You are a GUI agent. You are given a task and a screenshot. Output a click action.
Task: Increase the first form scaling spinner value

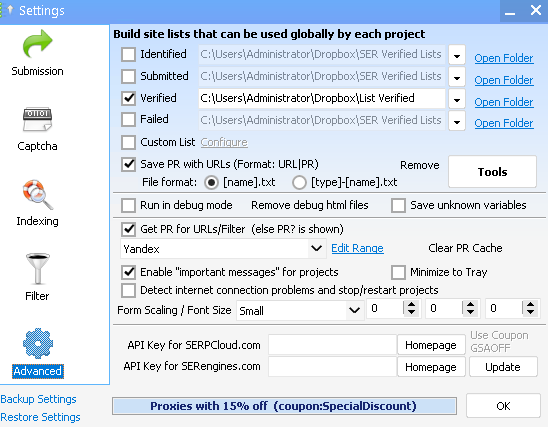[x=411, y=304]
